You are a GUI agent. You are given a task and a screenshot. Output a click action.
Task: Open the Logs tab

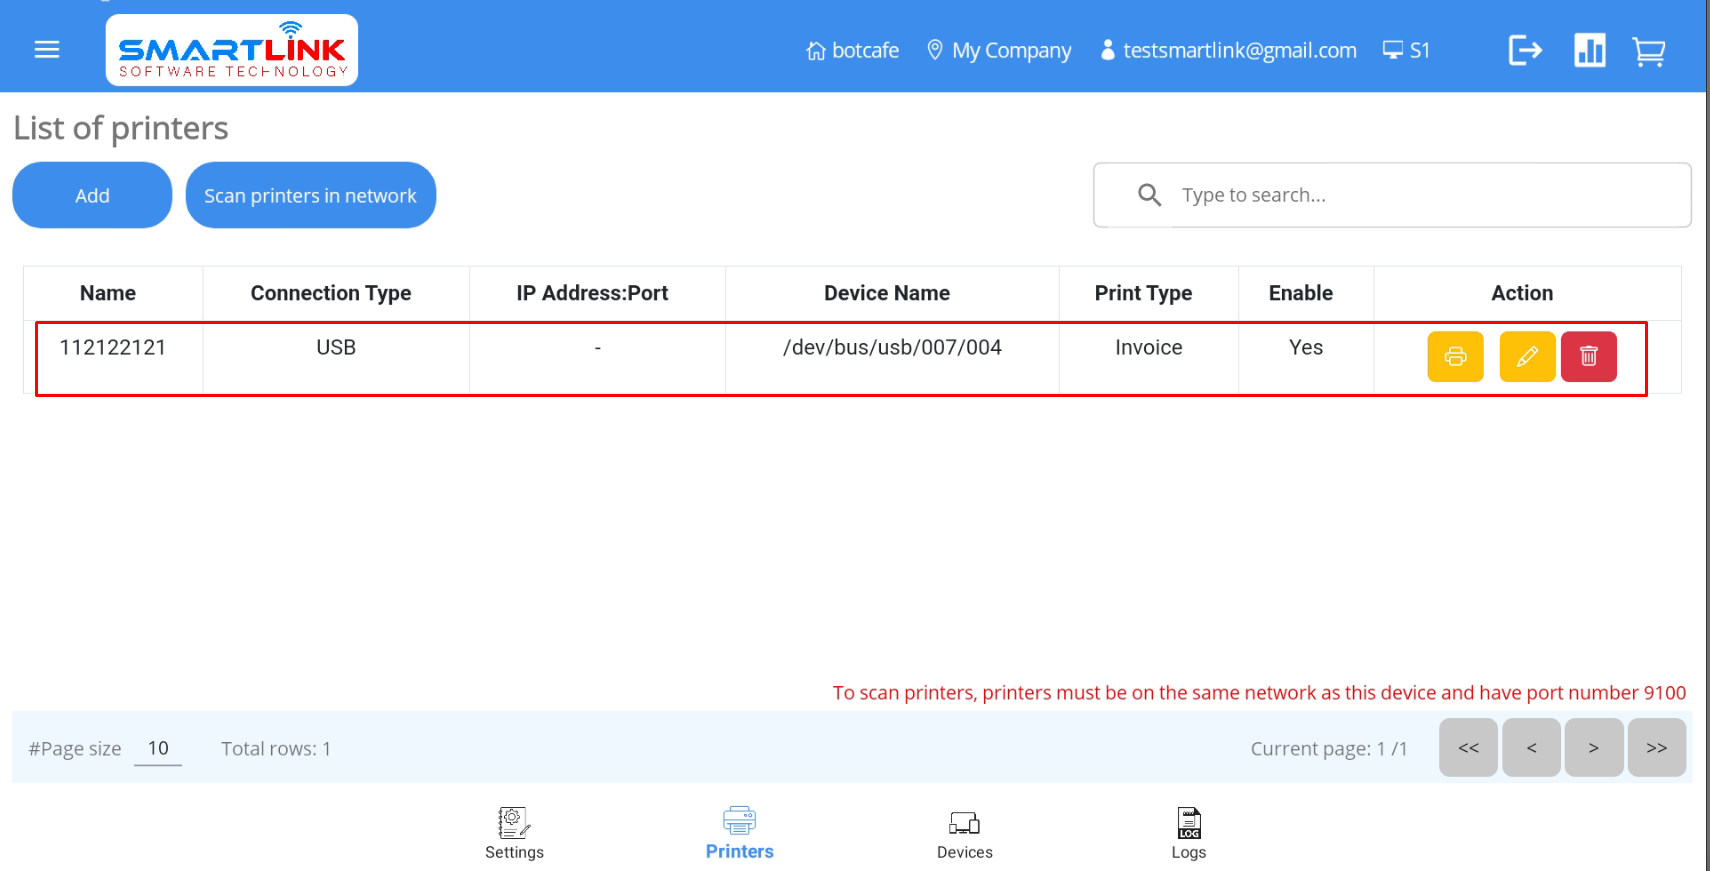(x=1188, y=833)
